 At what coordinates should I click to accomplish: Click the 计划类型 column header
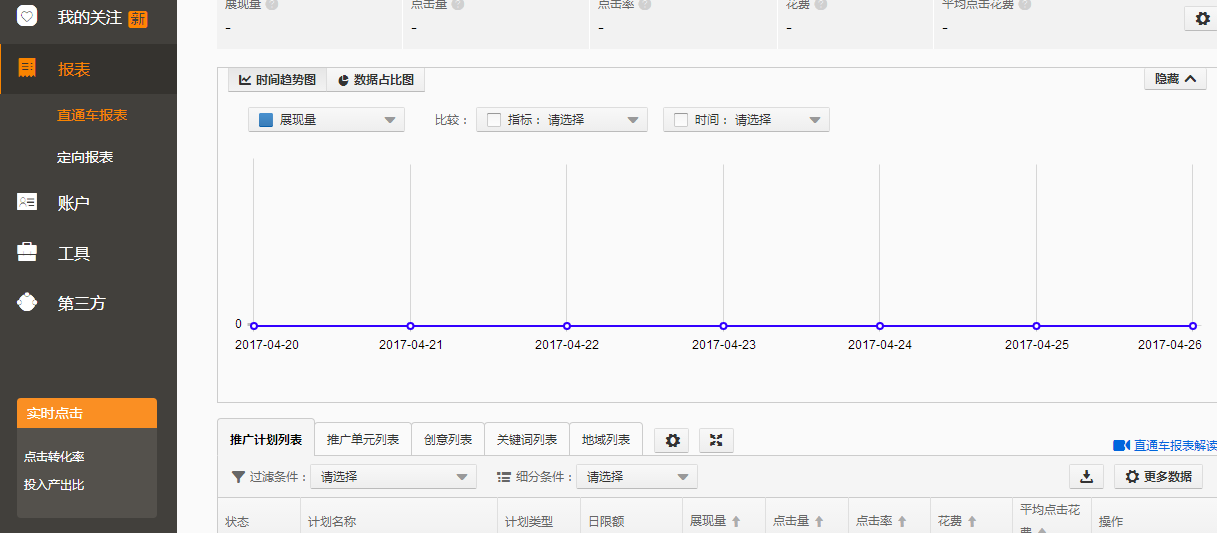(x=529, y=522)
